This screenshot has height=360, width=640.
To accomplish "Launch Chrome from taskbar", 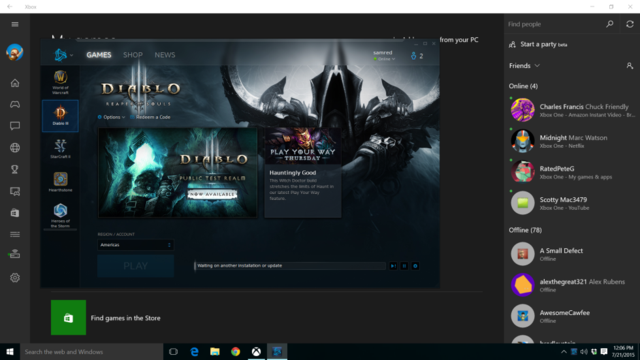I will [236, 351].
